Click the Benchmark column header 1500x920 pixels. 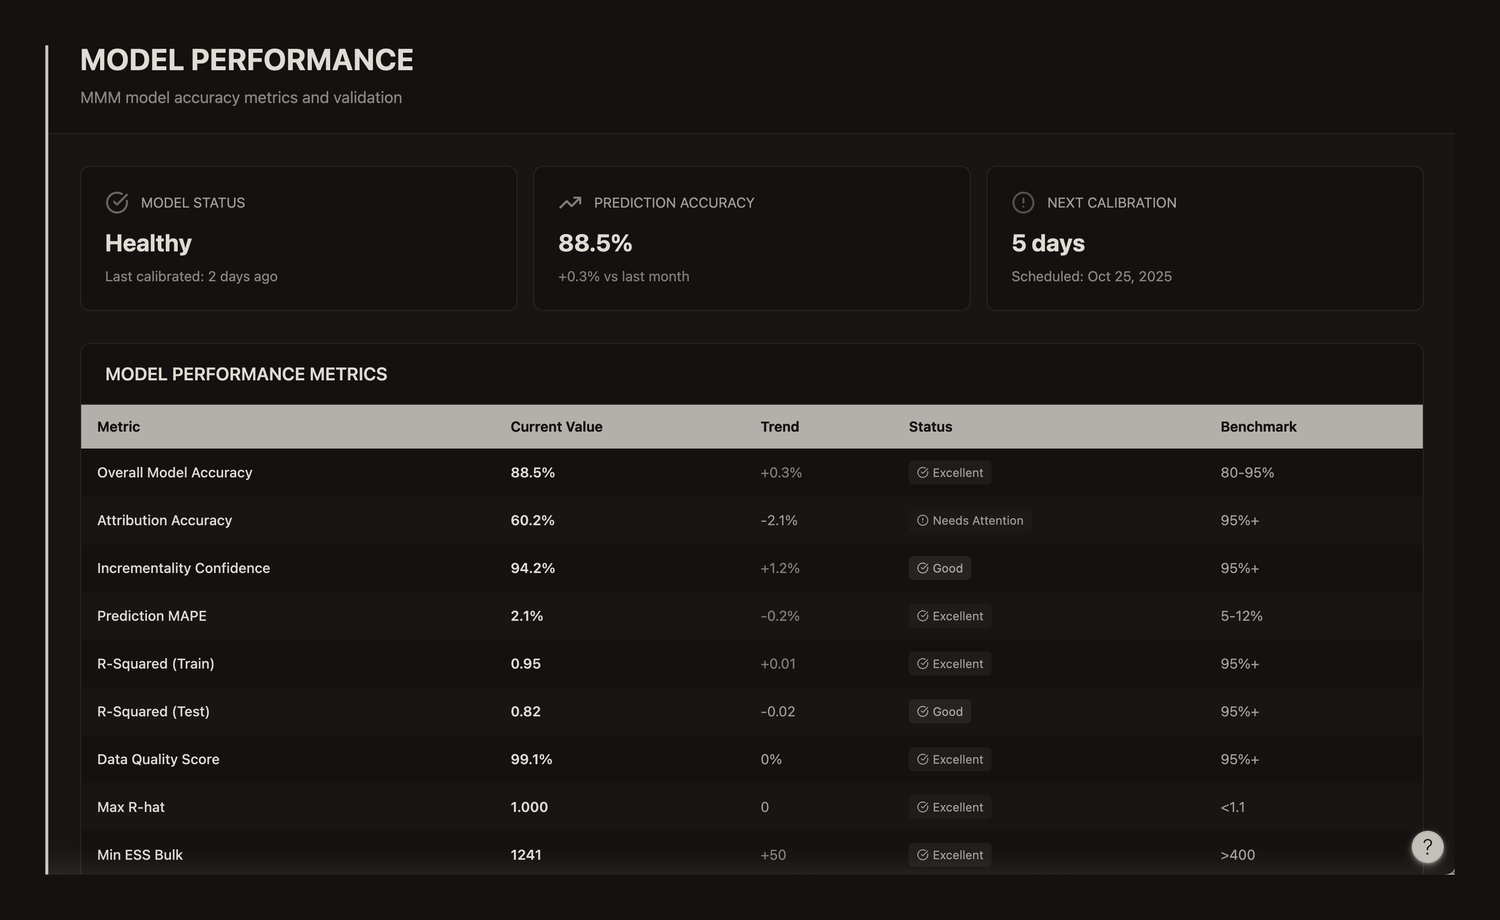click(x=1258, y=426)
